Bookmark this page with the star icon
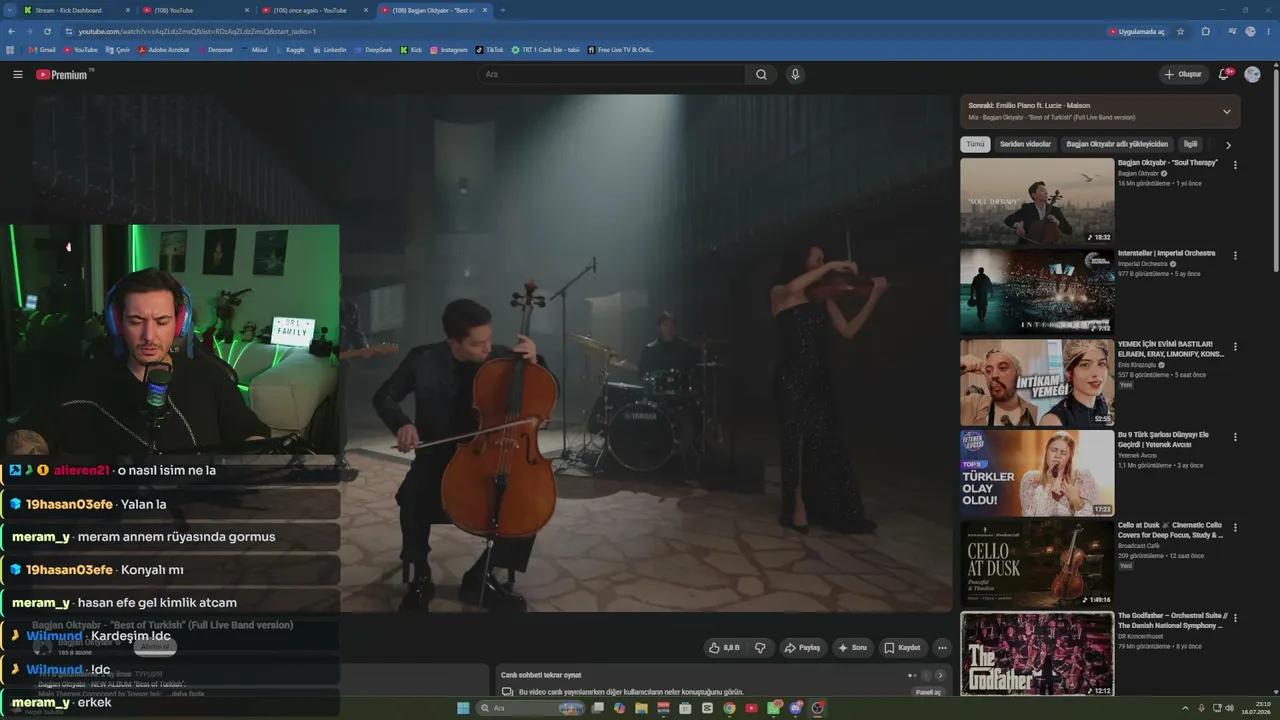1280x720 pixels. click(x=1180, y=31)
